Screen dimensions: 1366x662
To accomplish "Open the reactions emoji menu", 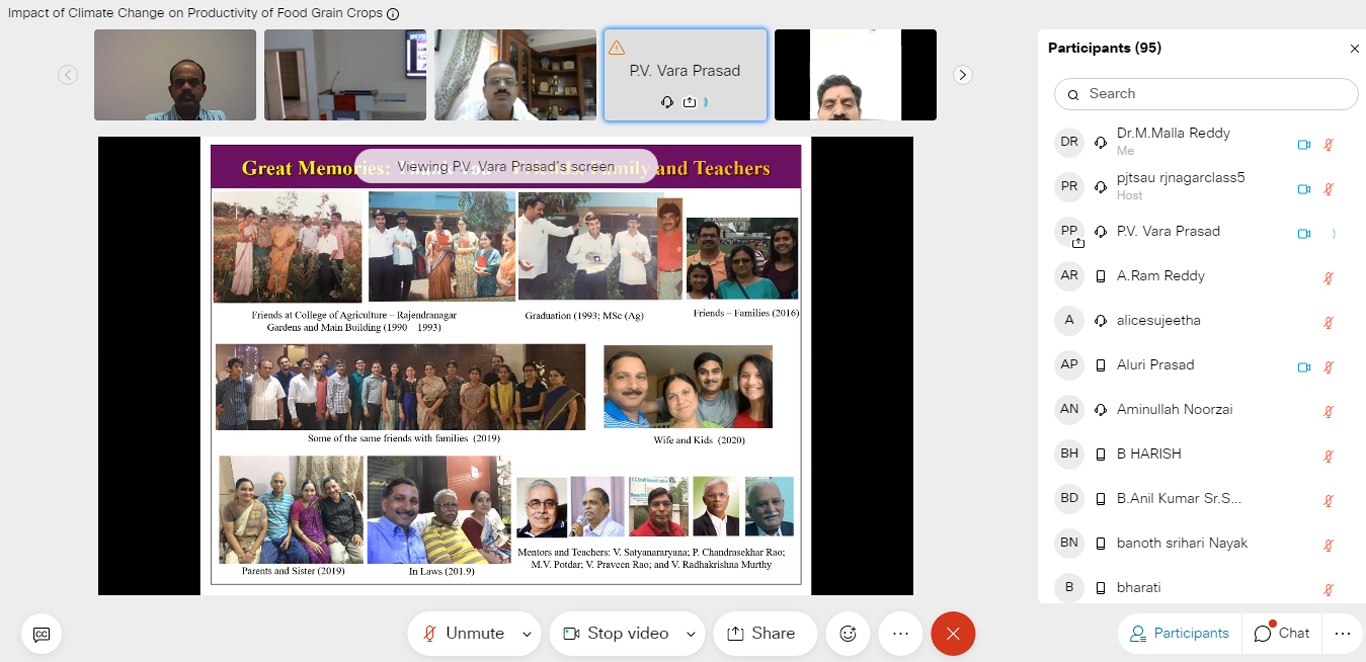I will pos(848,633).
